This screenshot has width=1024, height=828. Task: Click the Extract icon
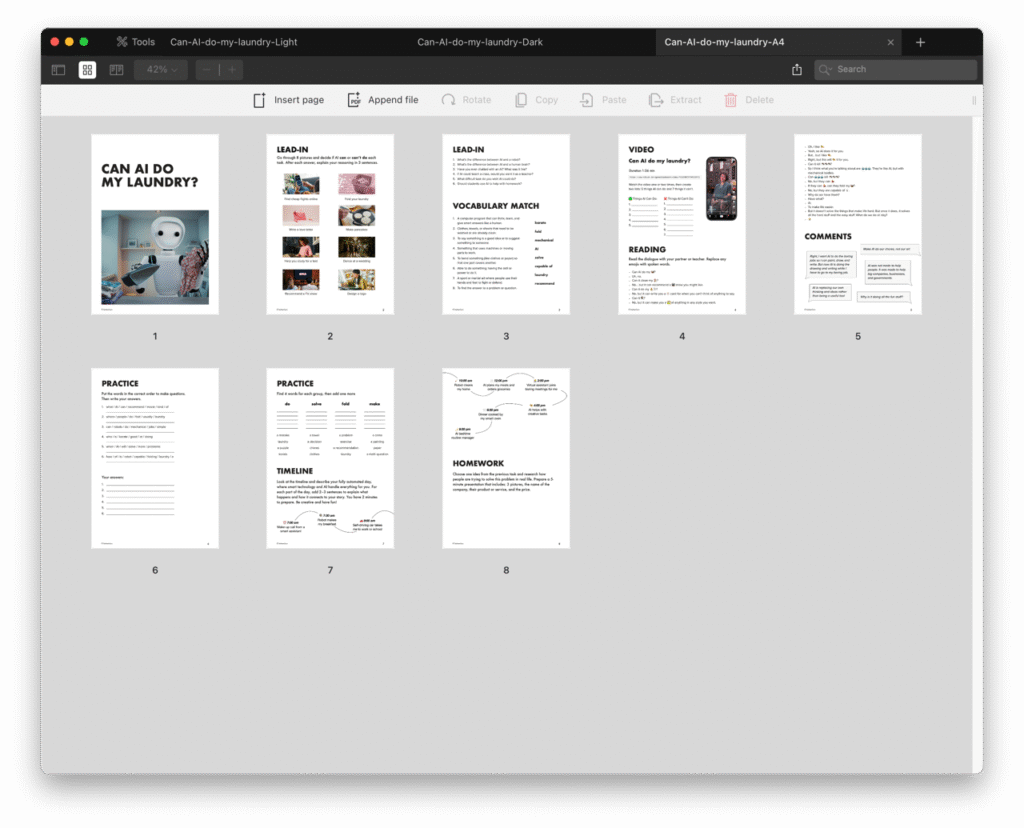(656, 100)
